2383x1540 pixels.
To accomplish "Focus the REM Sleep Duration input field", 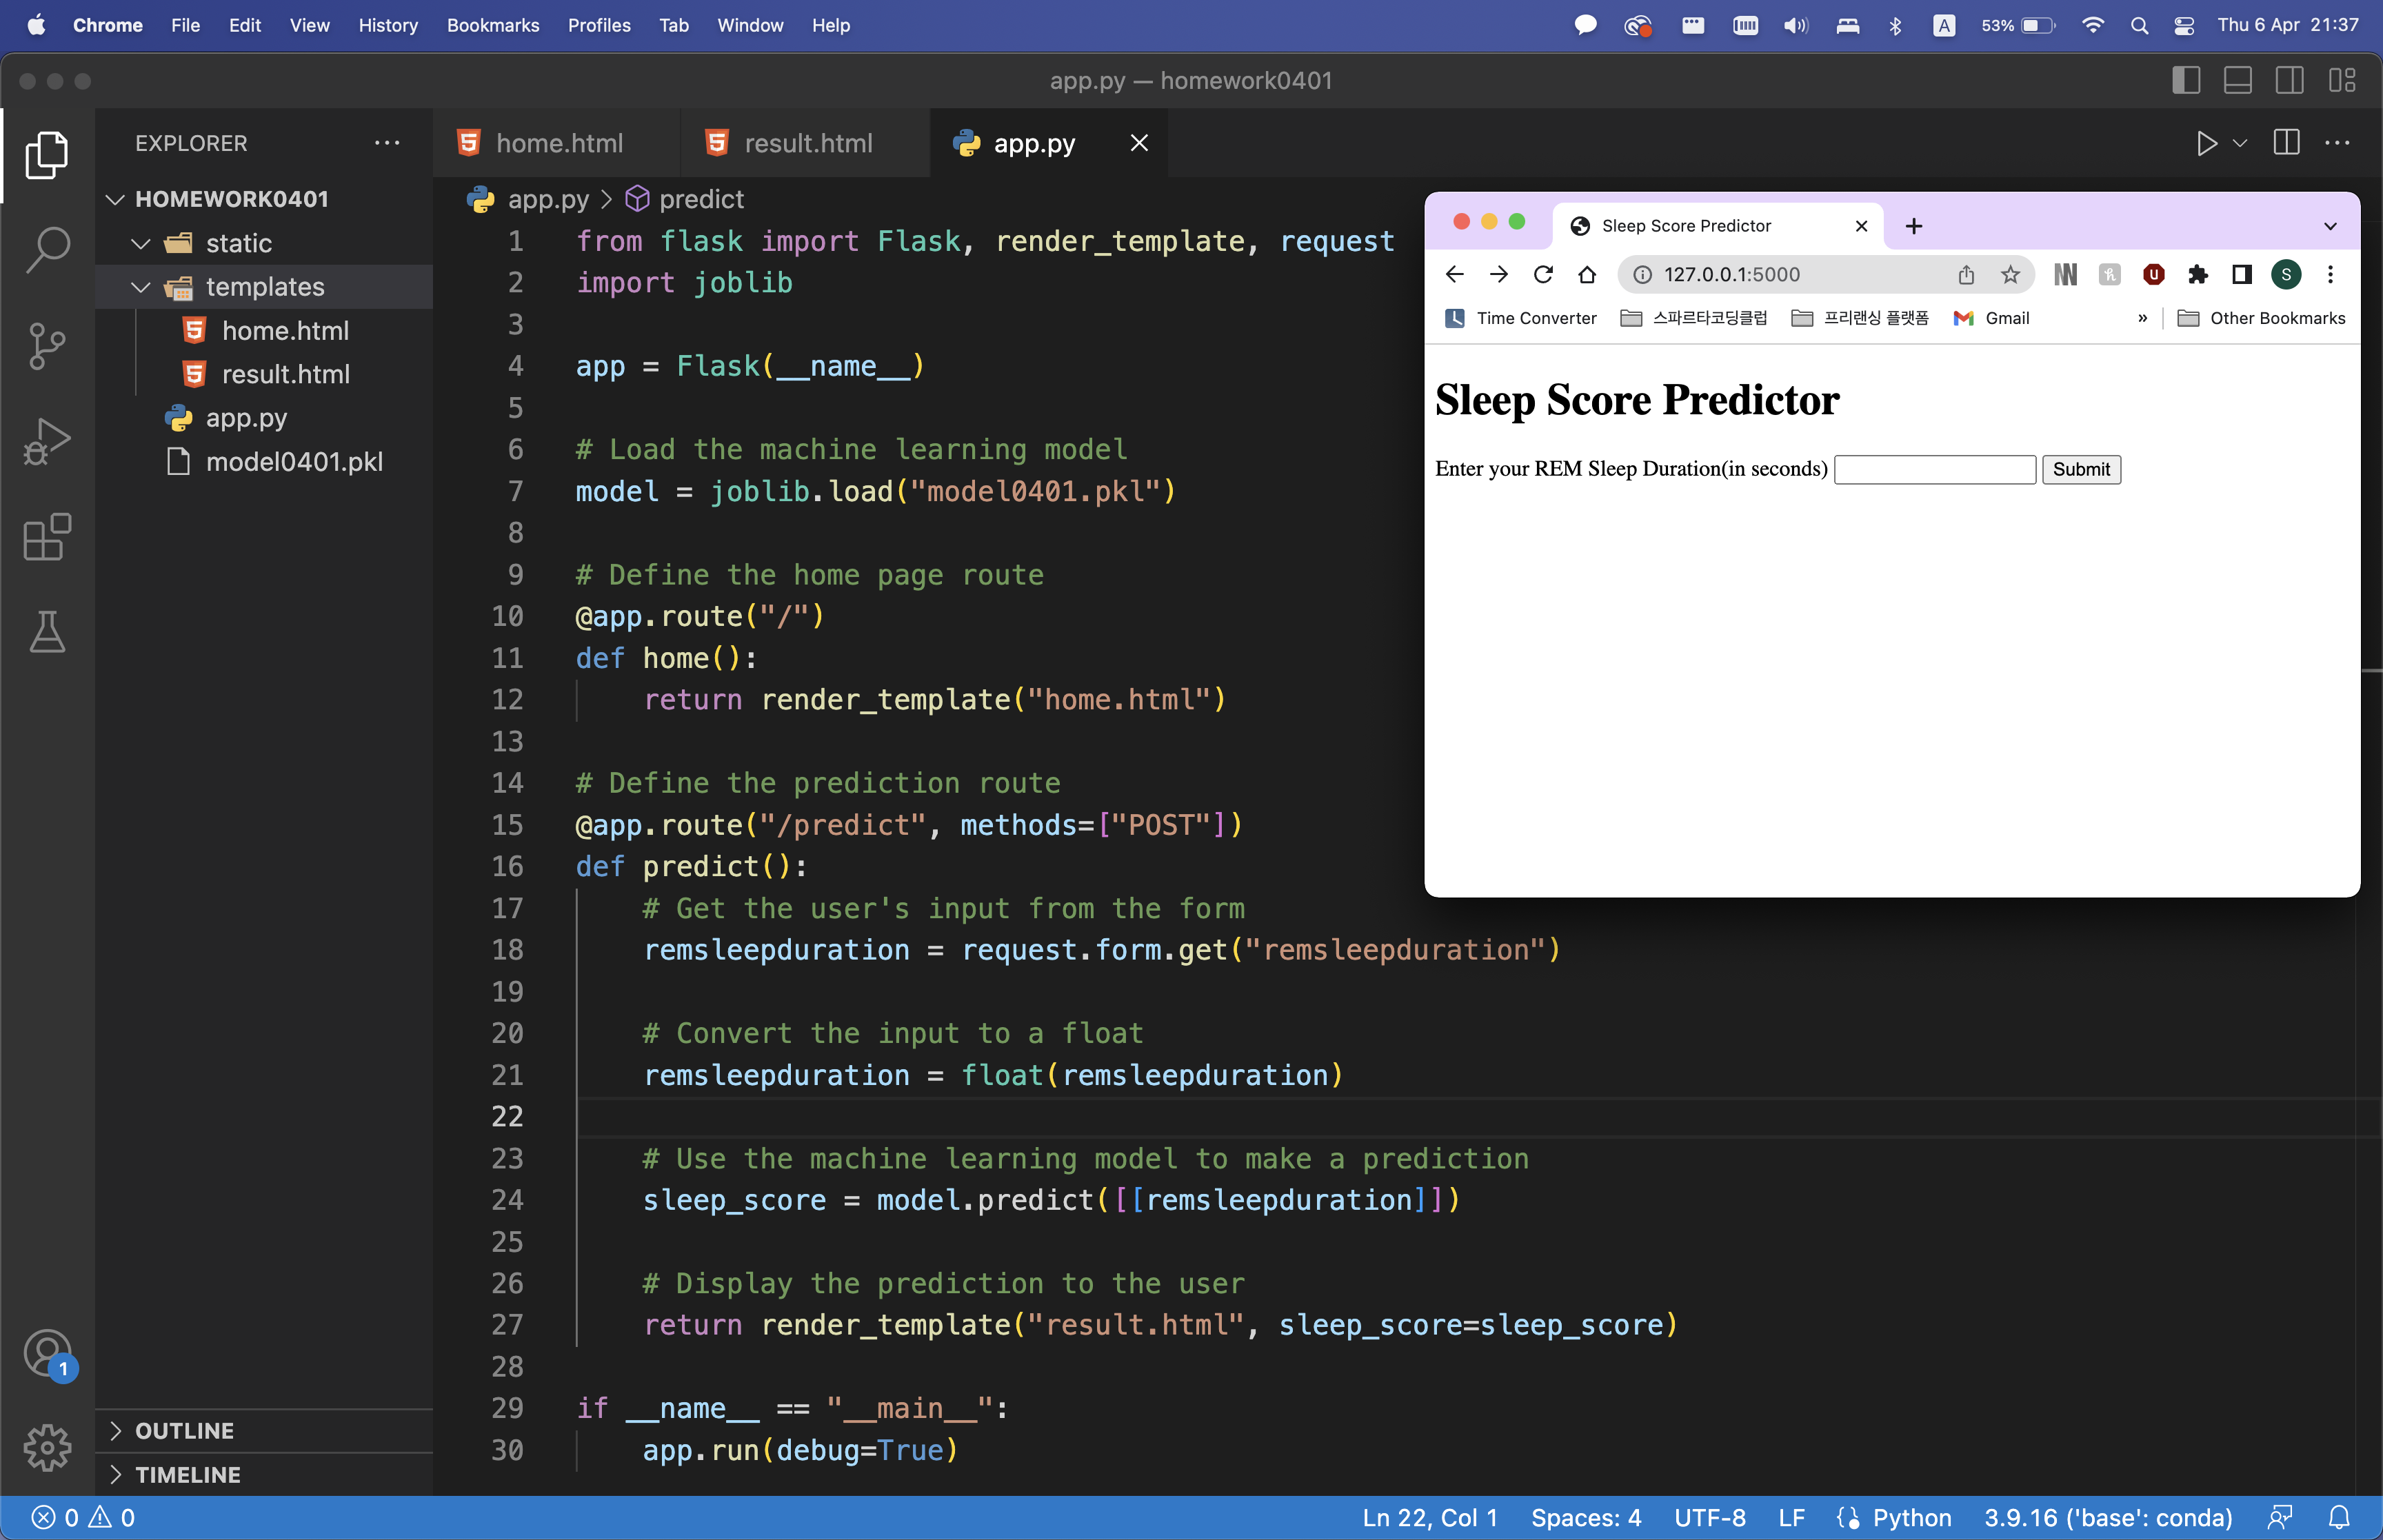I will click(1935, 469).
